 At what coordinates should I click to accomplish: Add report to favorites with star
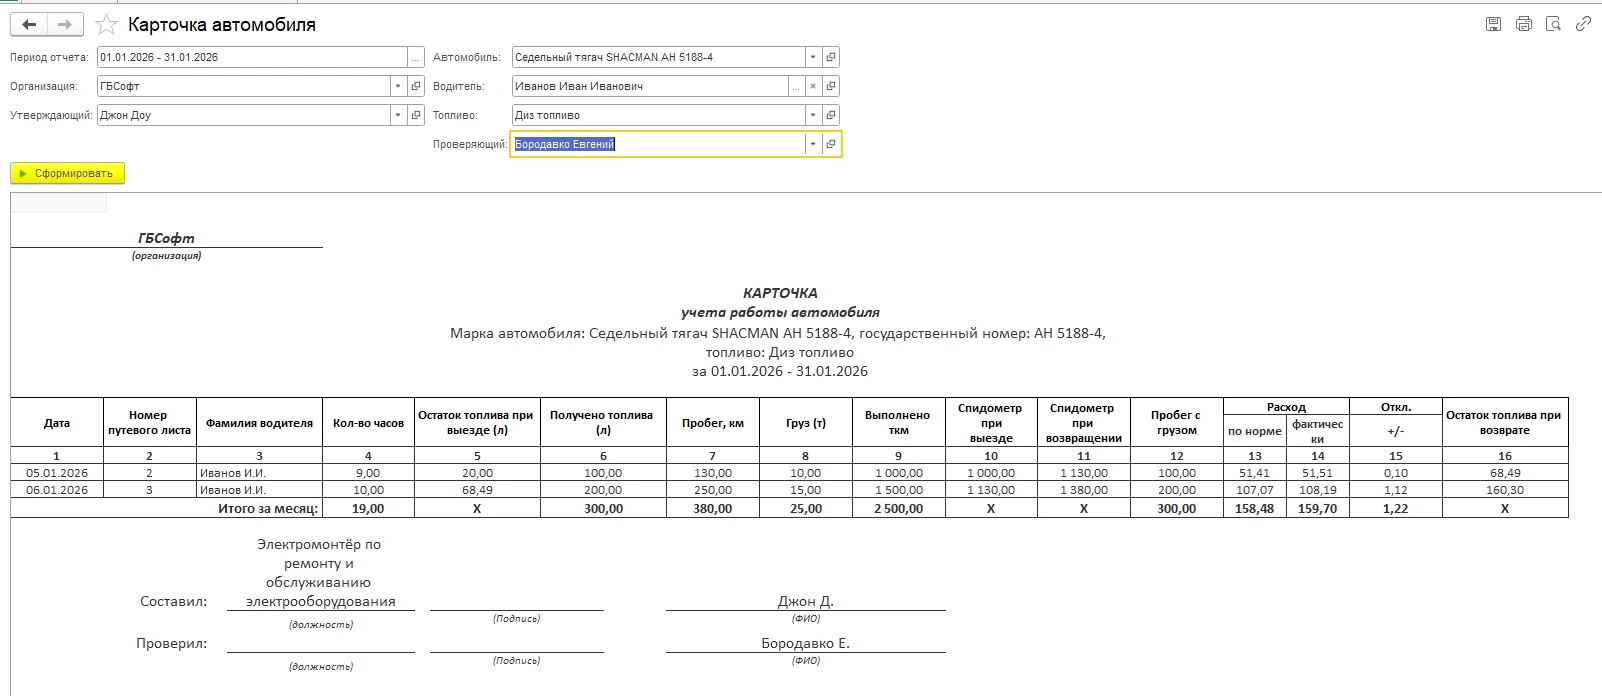pos(106,25)
